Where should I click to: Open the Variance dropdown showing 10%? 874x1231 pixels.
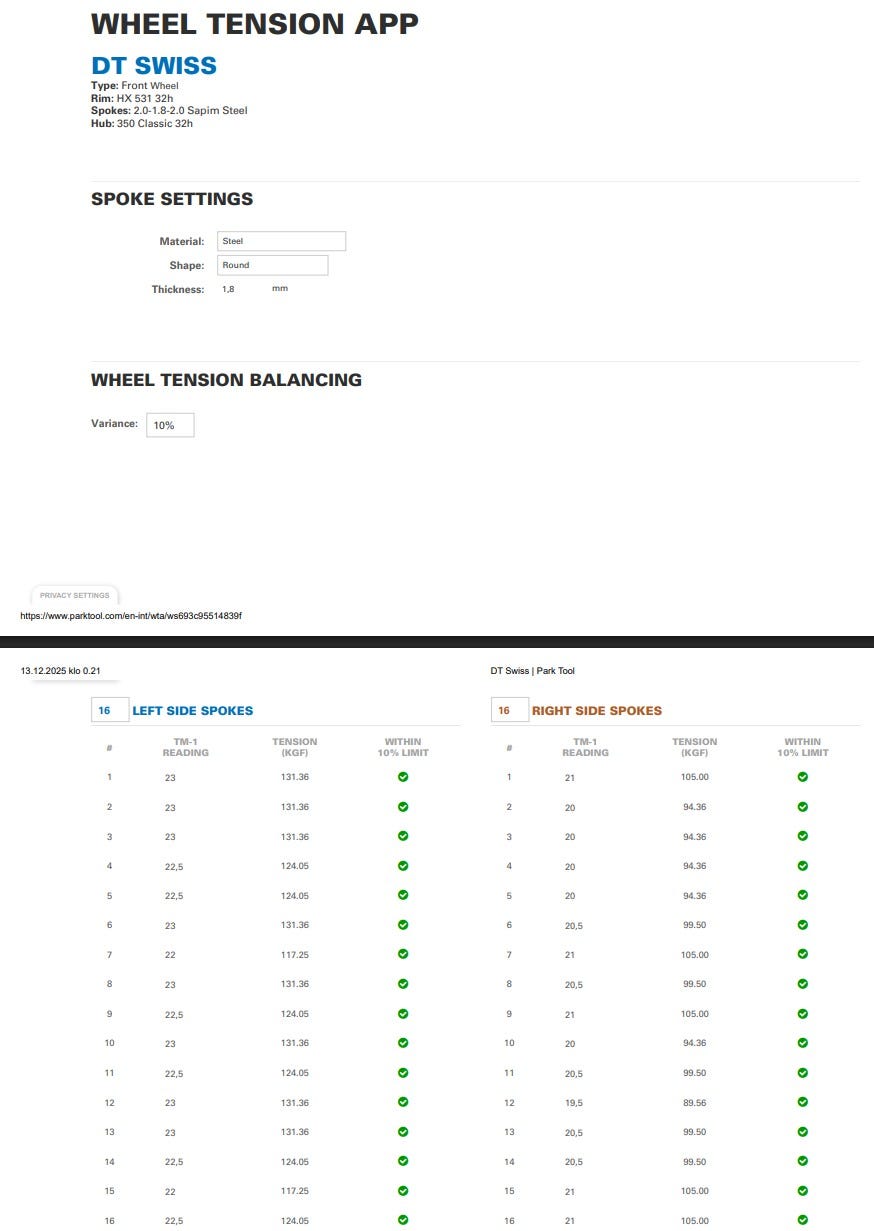(170, 425)
